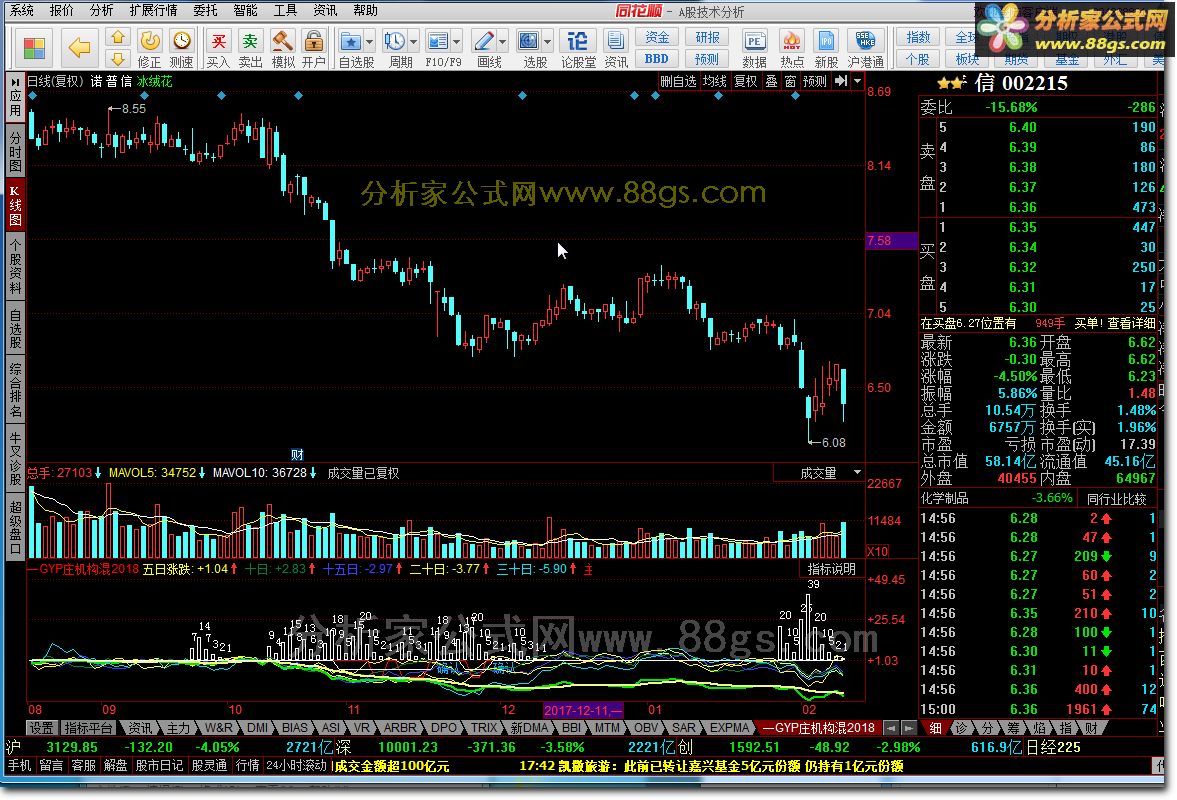Toggle the 复权 price adjustment button
This screenshot has height=800, width=1177.
pyautogui.click(x=745, y=81)
